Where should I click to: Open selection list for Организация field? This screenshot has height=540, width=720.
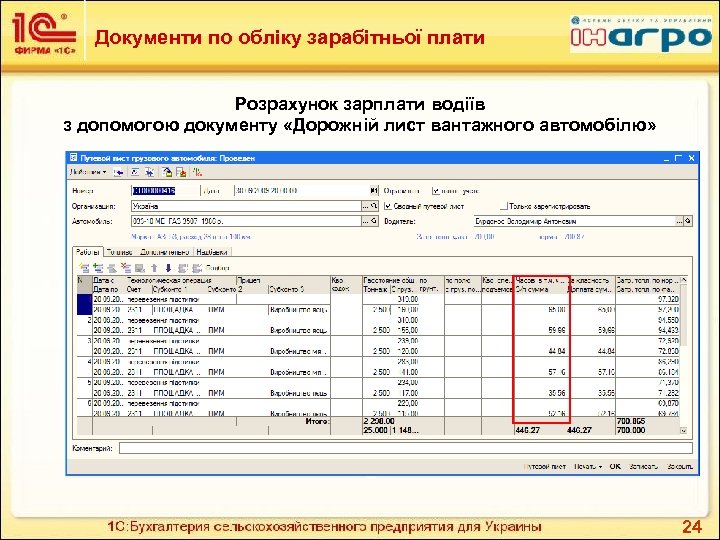366,206
